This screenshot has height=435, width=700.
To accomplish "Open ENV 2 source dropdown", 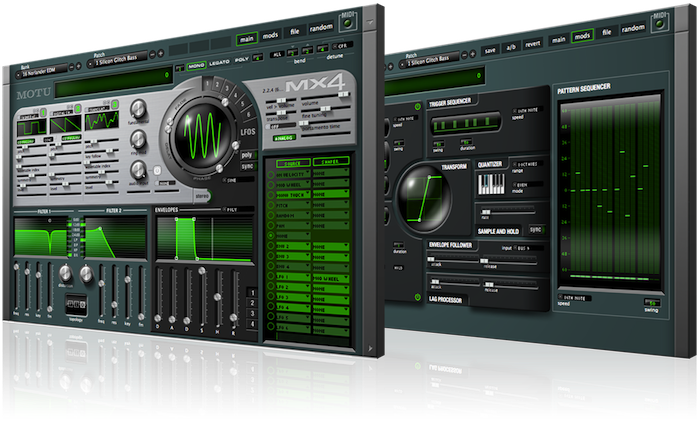I will coord(293,246).
